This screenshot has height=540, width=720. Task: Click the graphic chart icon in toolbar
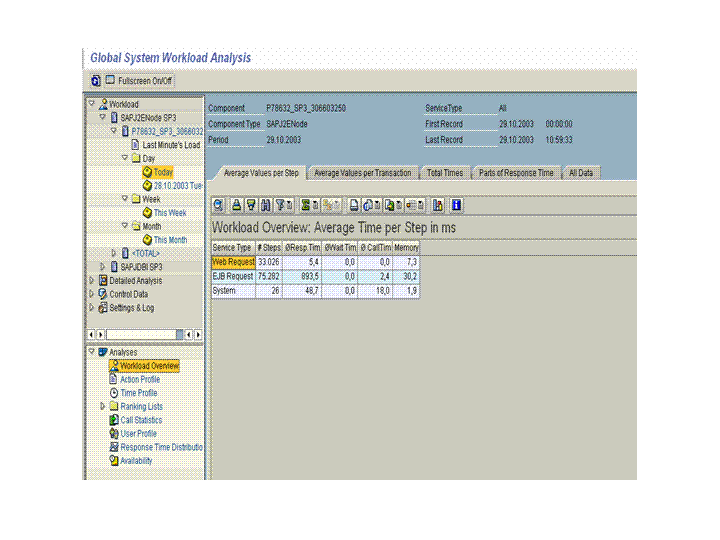coord(438,205)
